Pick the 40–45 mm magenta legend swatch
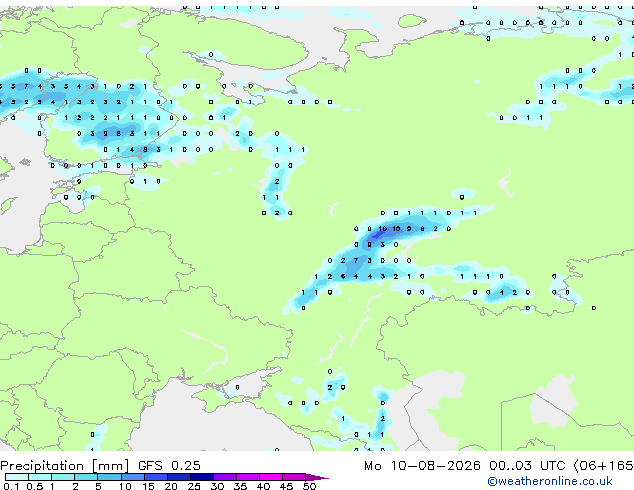This screenshot has height=490, width=634. (x=271, y=477)
